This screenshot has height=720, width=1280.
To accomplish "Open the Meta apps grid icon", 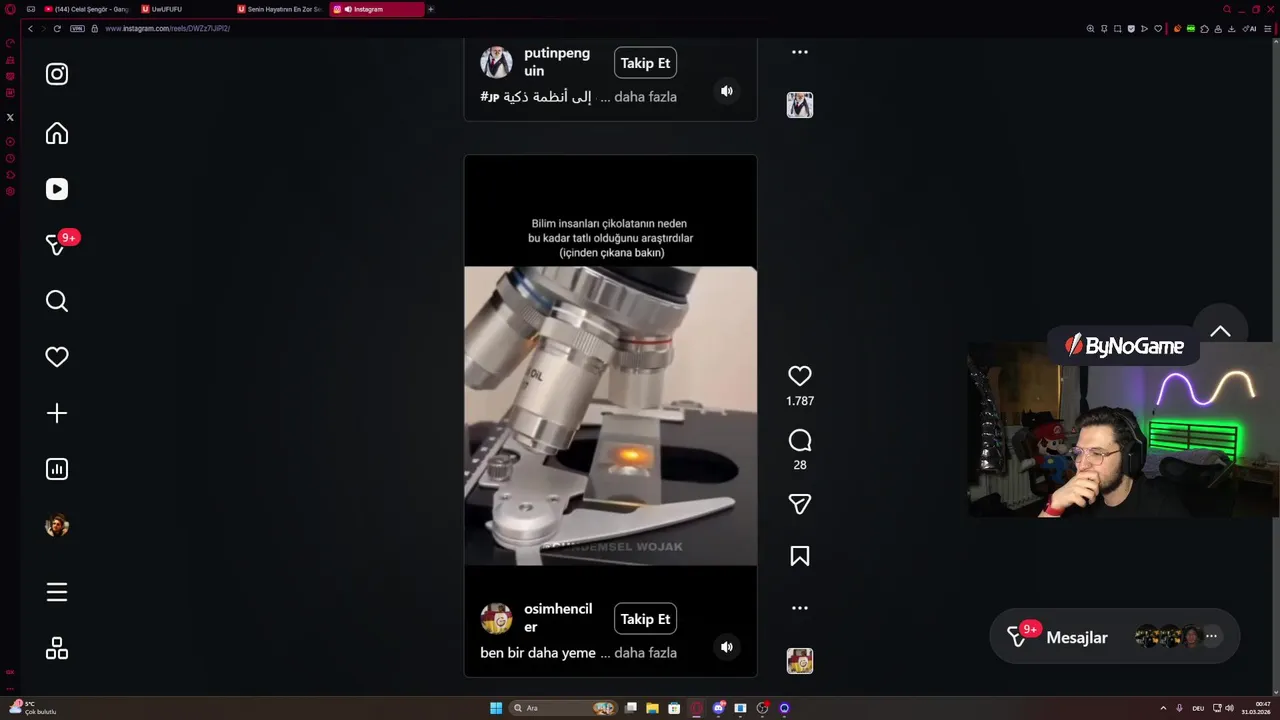I will [57, 648].
